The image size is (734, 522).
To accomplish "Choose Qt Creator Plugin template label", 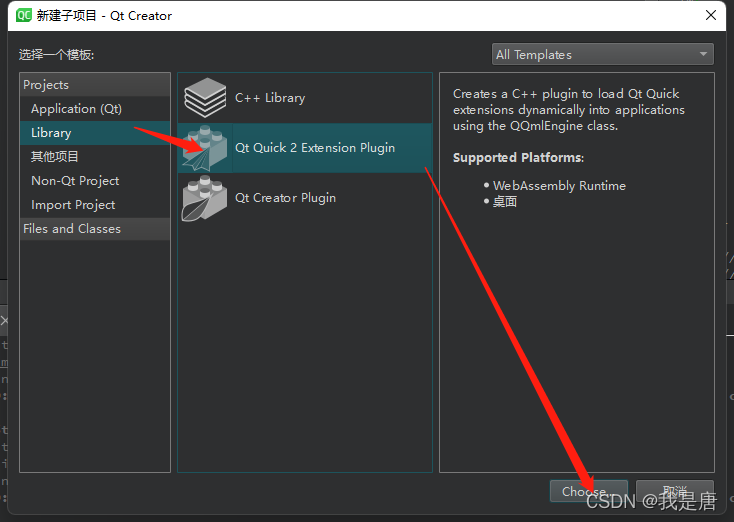I will 286,198.
